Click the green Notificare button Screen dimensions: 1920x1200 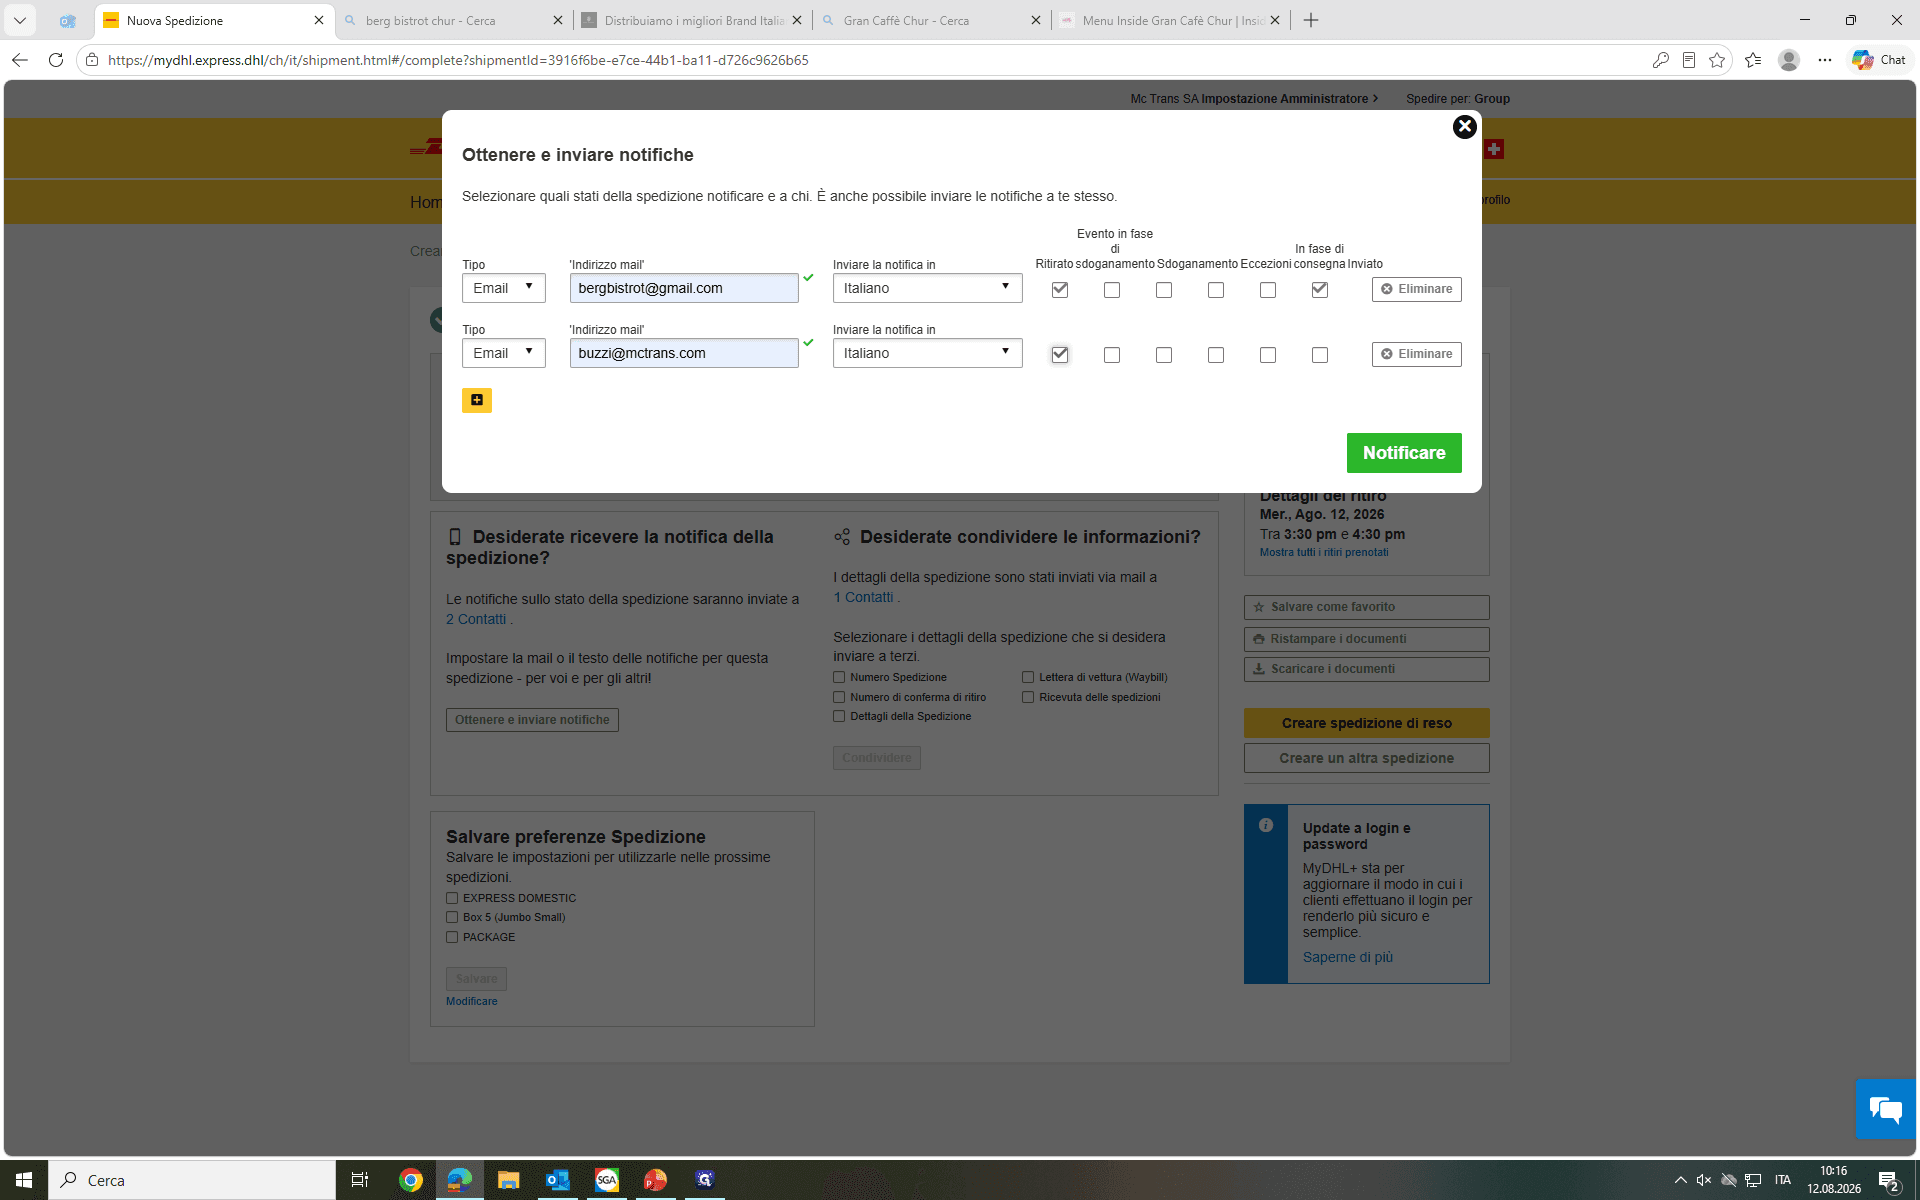pyautogui.click(x=1404, y=453)
